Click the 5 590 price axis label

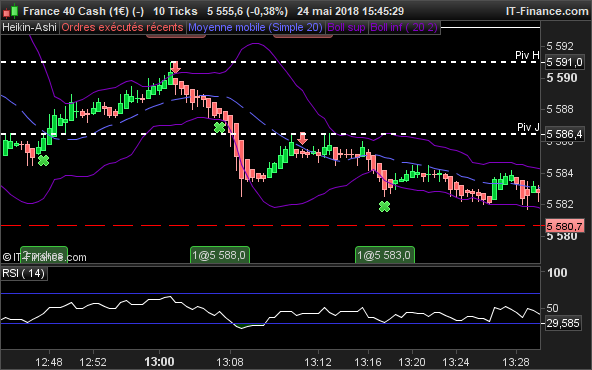[562, 78]
